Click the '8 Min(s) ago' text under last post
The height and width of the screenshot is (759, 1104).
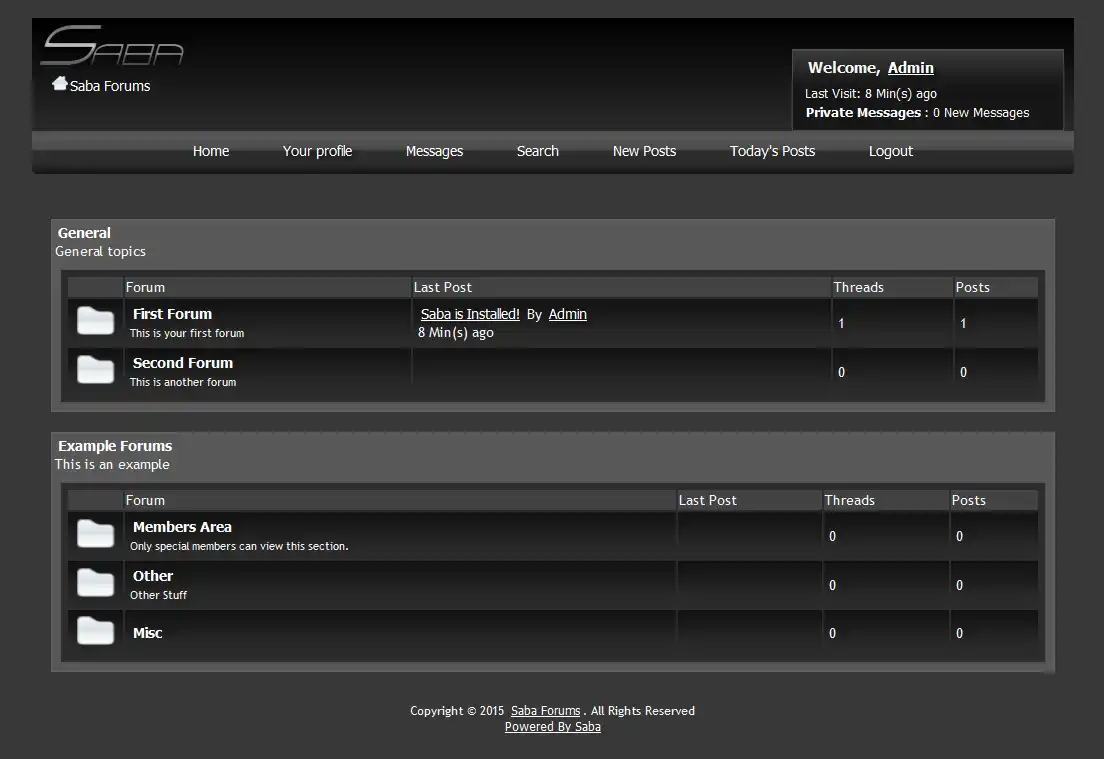(x=456, y=332)
